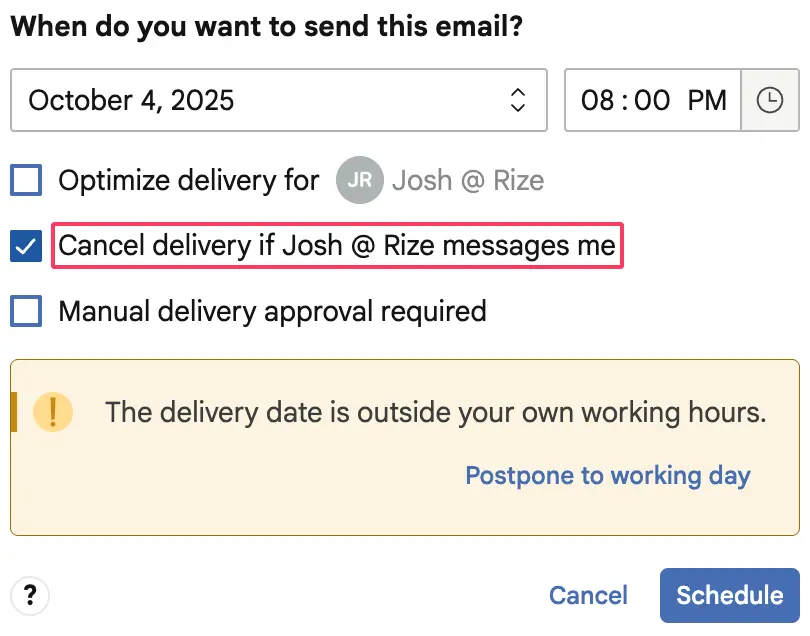Click the question mark help icon

pyautogui.click(x=30, y=596)
